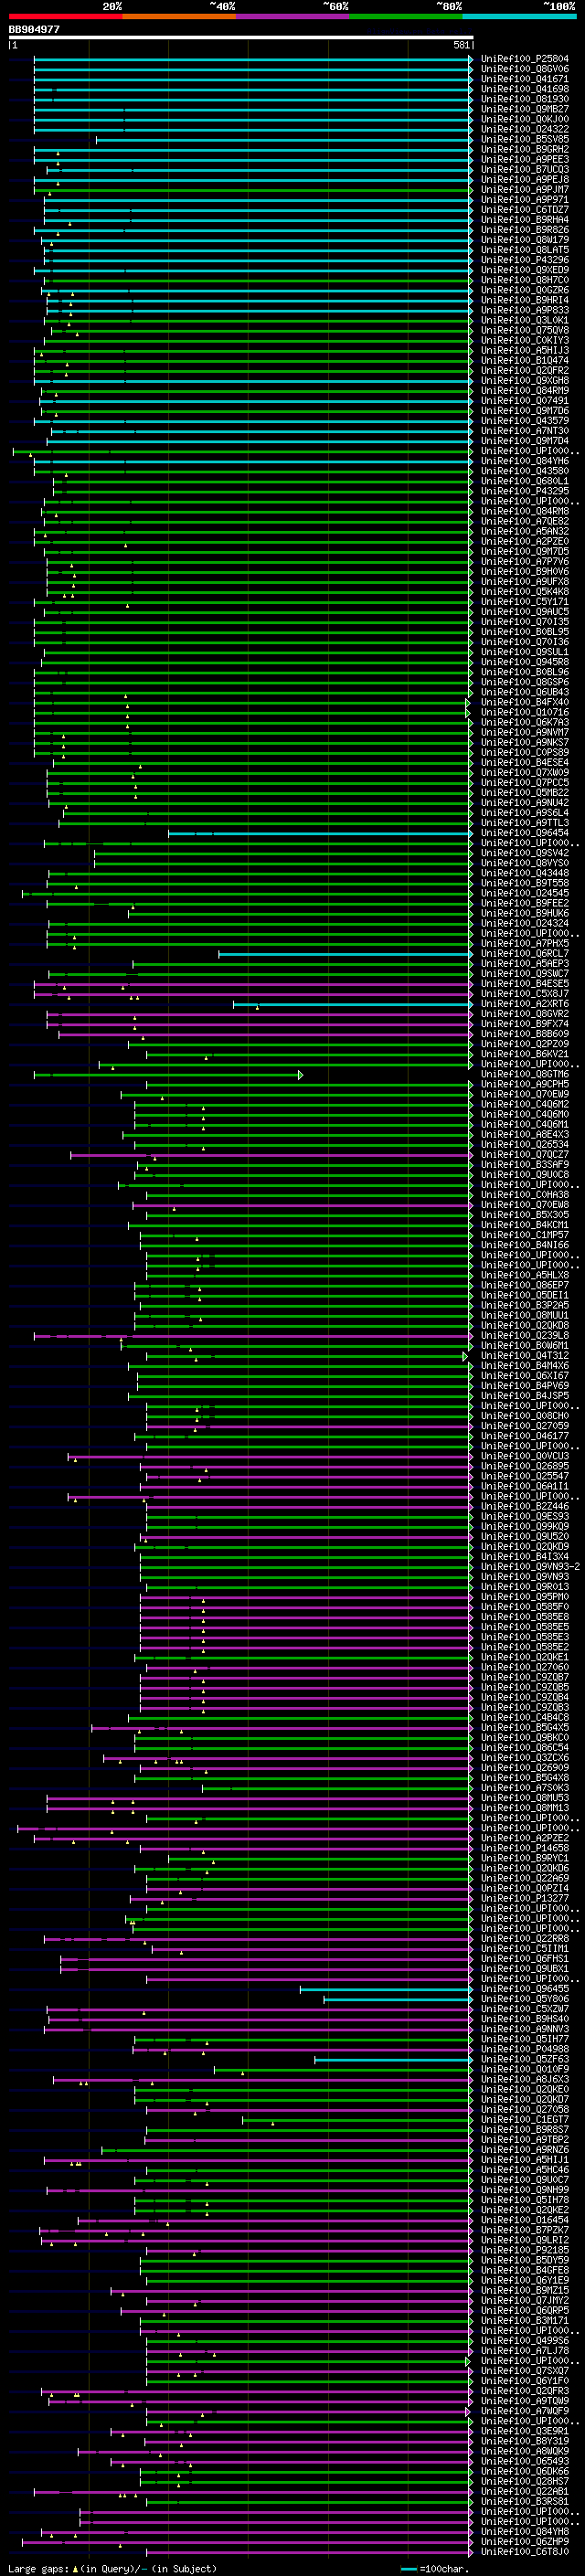The image size is (585, 2576).
Task: Select hit label UniRef100_Q499S6
Action: coord(525,2341)
